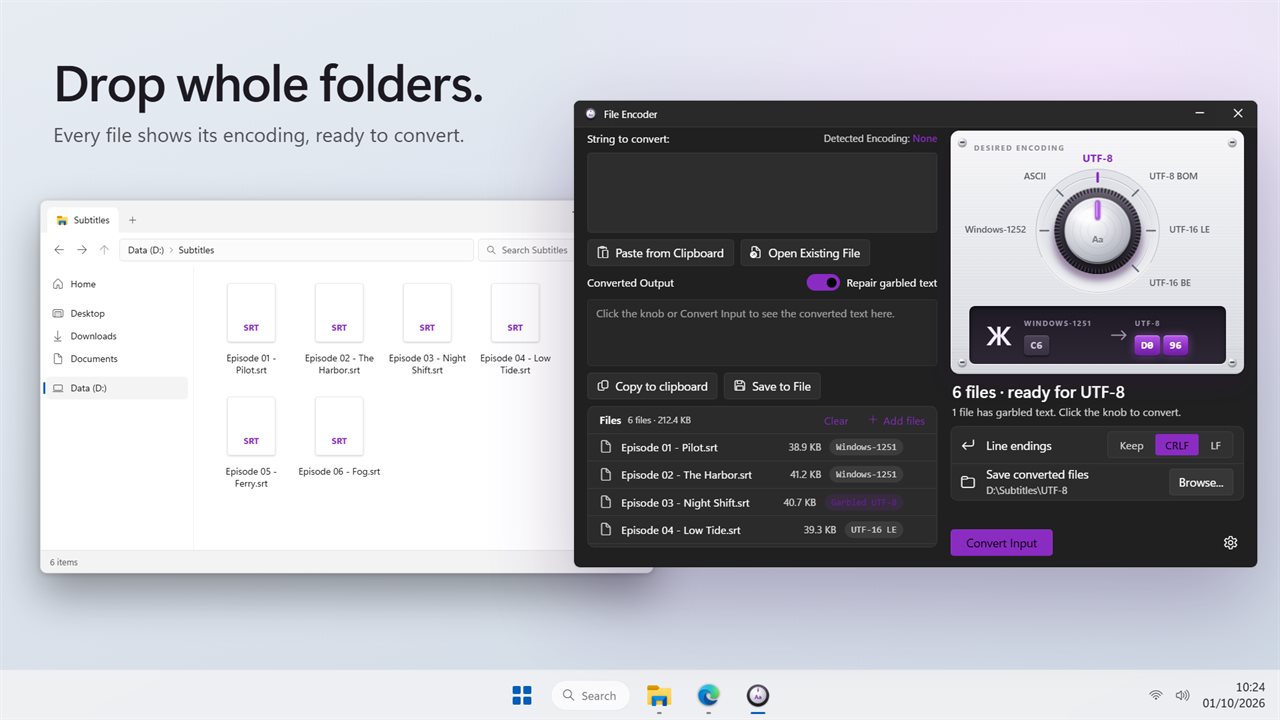Viewport: 1280px width, 720px height.
Task: Click the file icon for Episode 04 - Low Tide.srt row
Action: [605, 530]
